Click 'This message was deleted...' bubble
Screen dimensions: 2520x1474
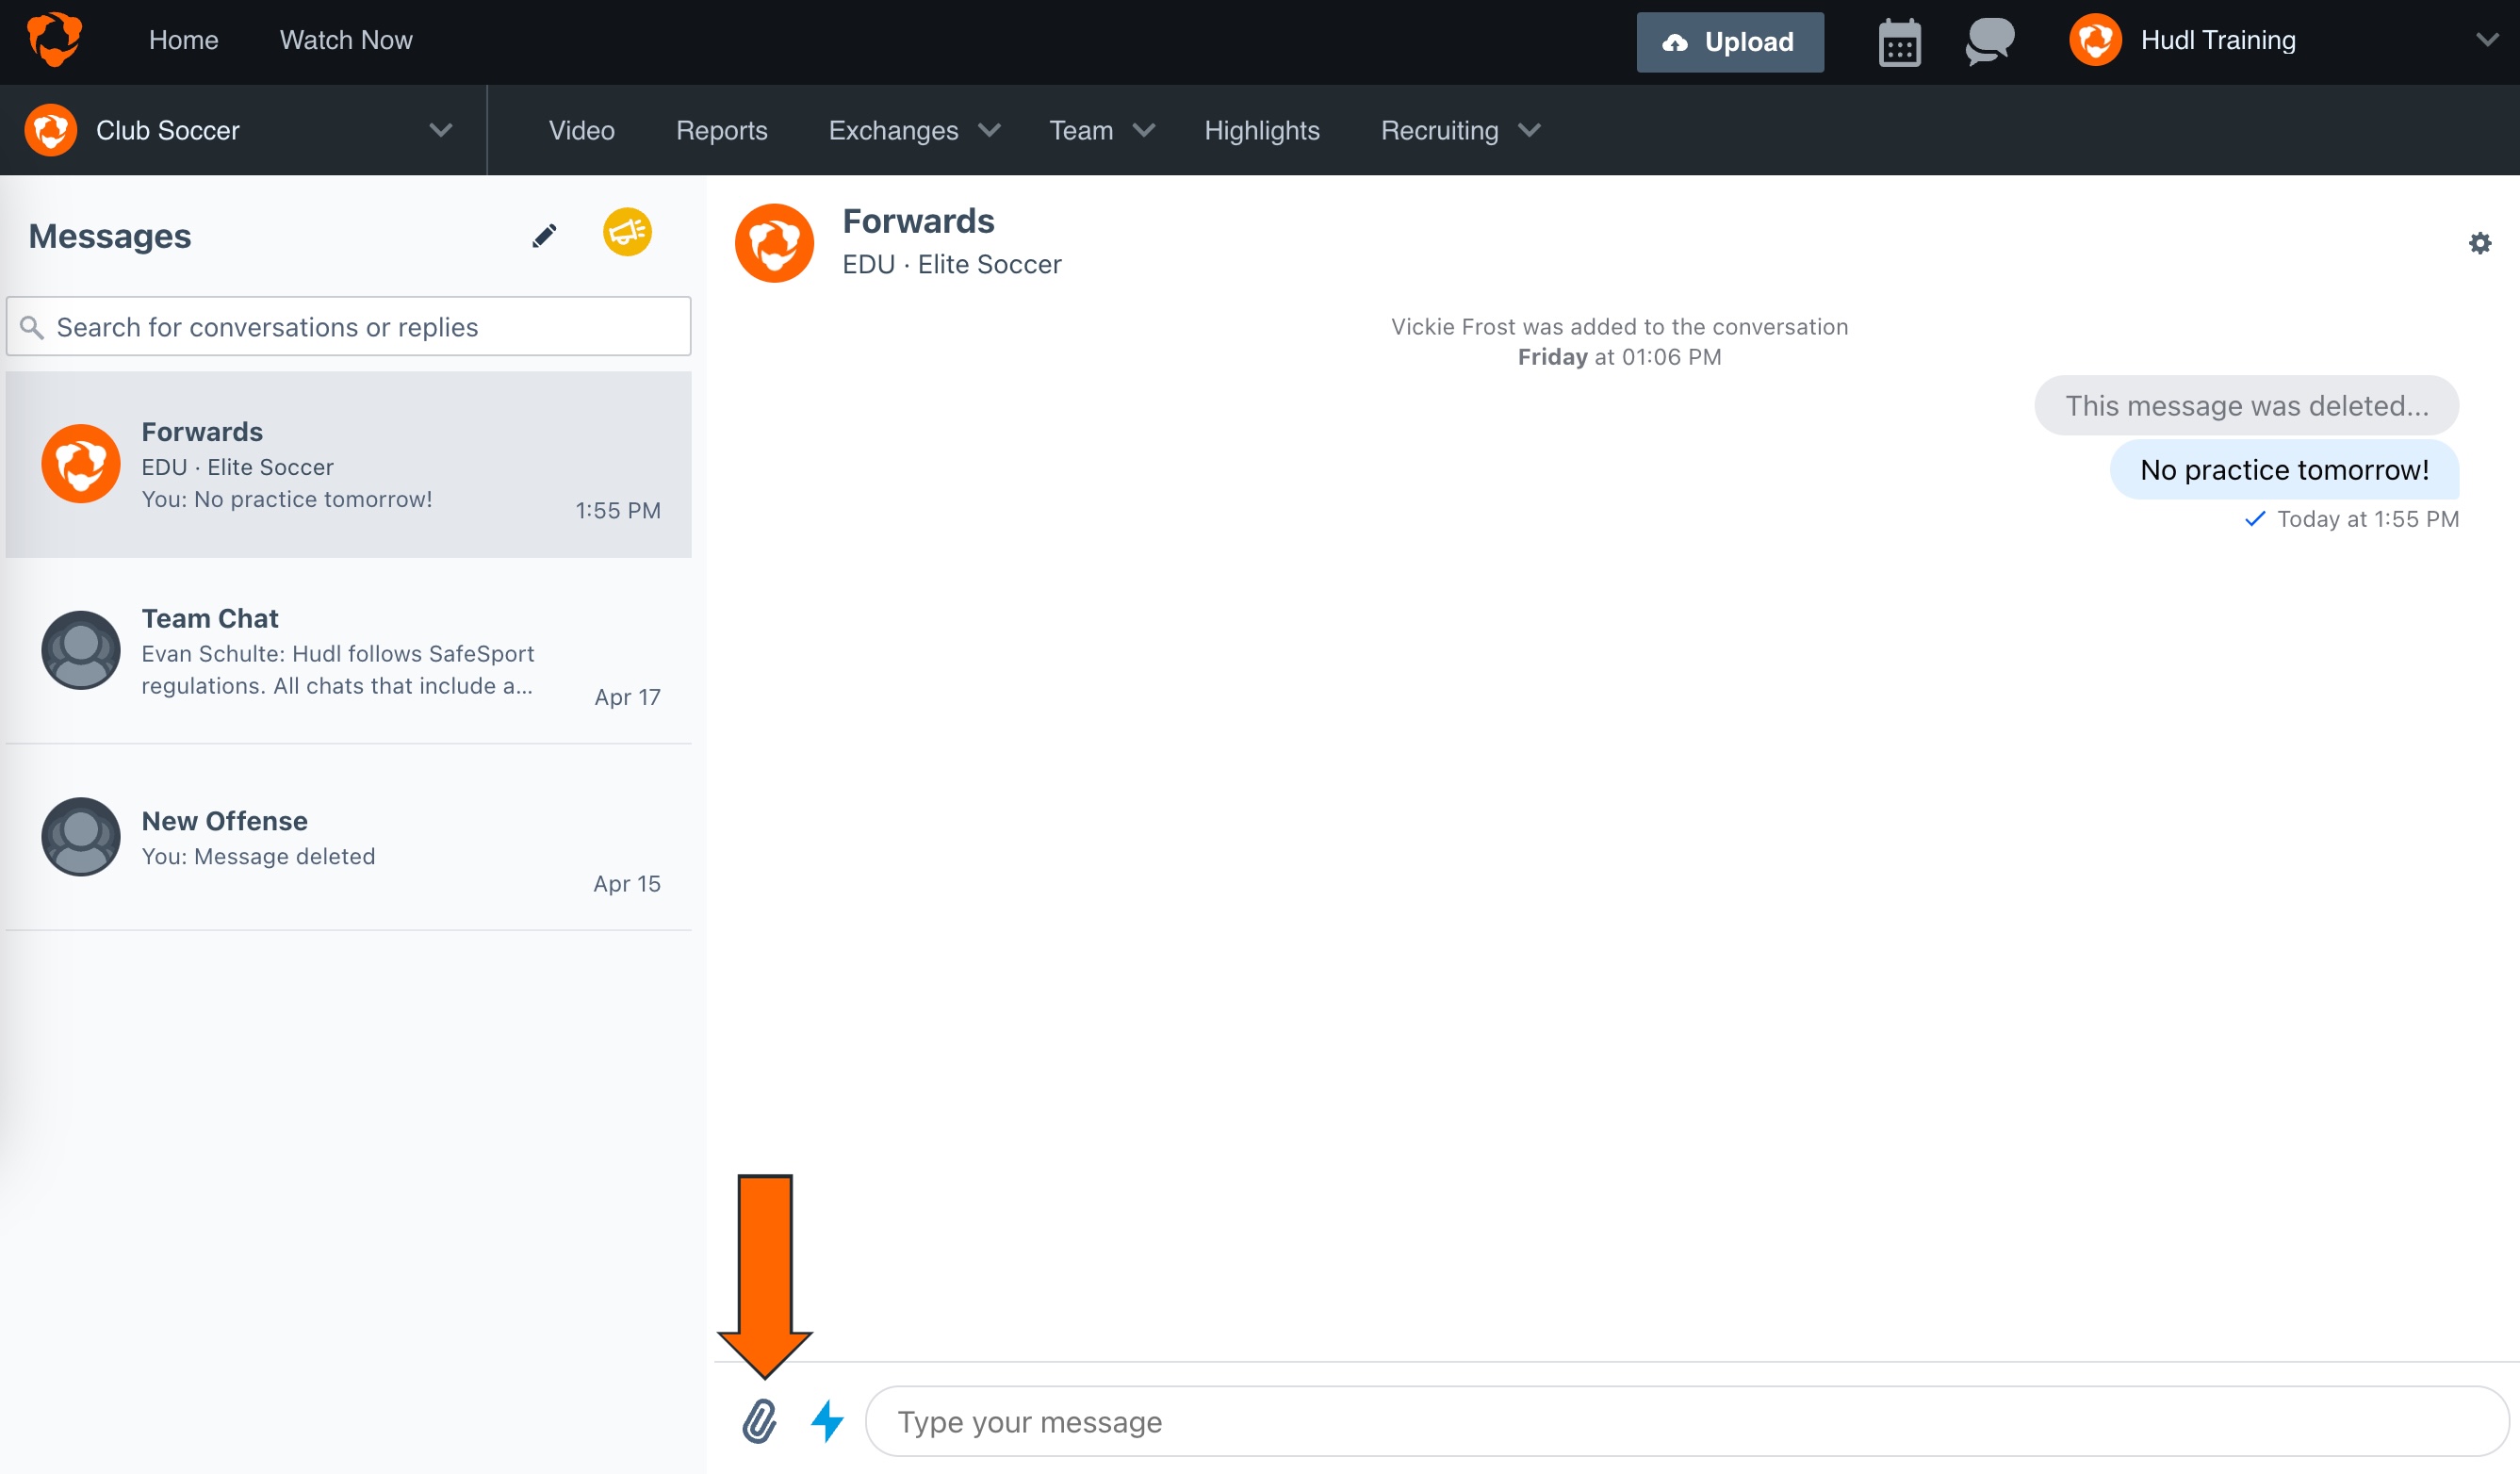tap(2246, 405)
